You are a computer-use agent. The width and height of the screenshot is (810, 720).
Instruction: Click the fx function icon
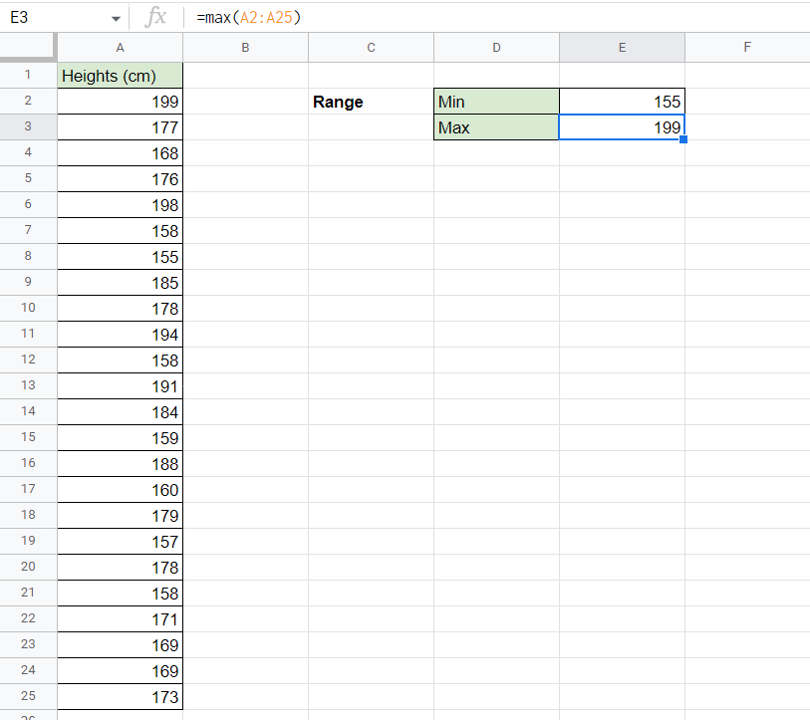coord(155,17)
